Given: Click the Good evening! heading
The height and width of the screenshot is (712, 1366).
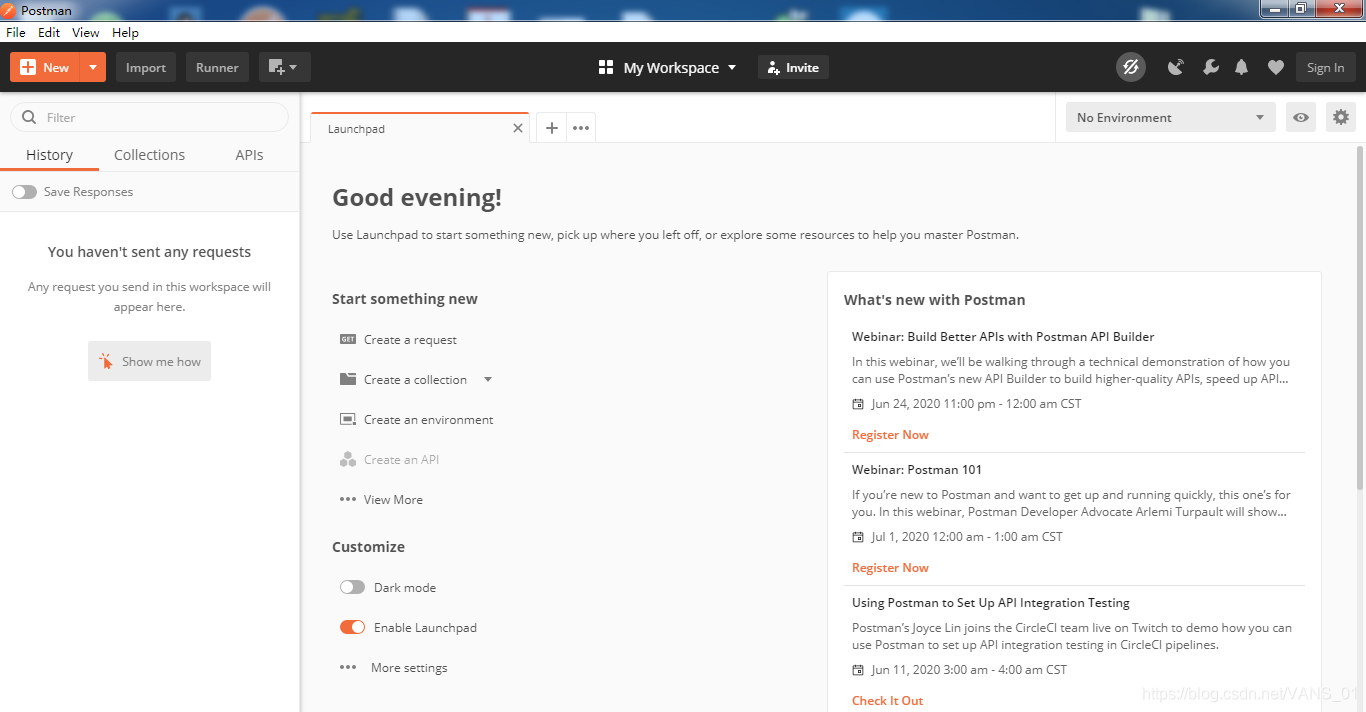Looking at the screenshot, I should 417,198.
